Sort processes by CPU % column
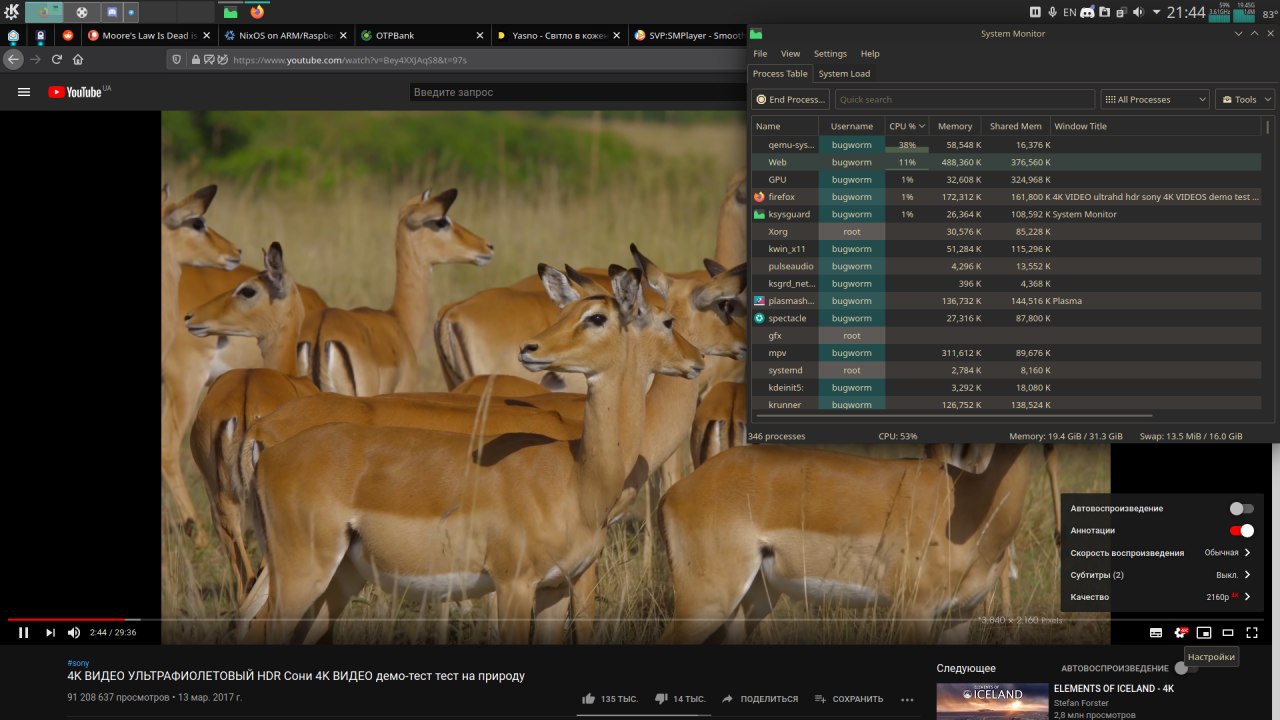The height and width of the screenshot is (720, 1280). coord(907,126)
